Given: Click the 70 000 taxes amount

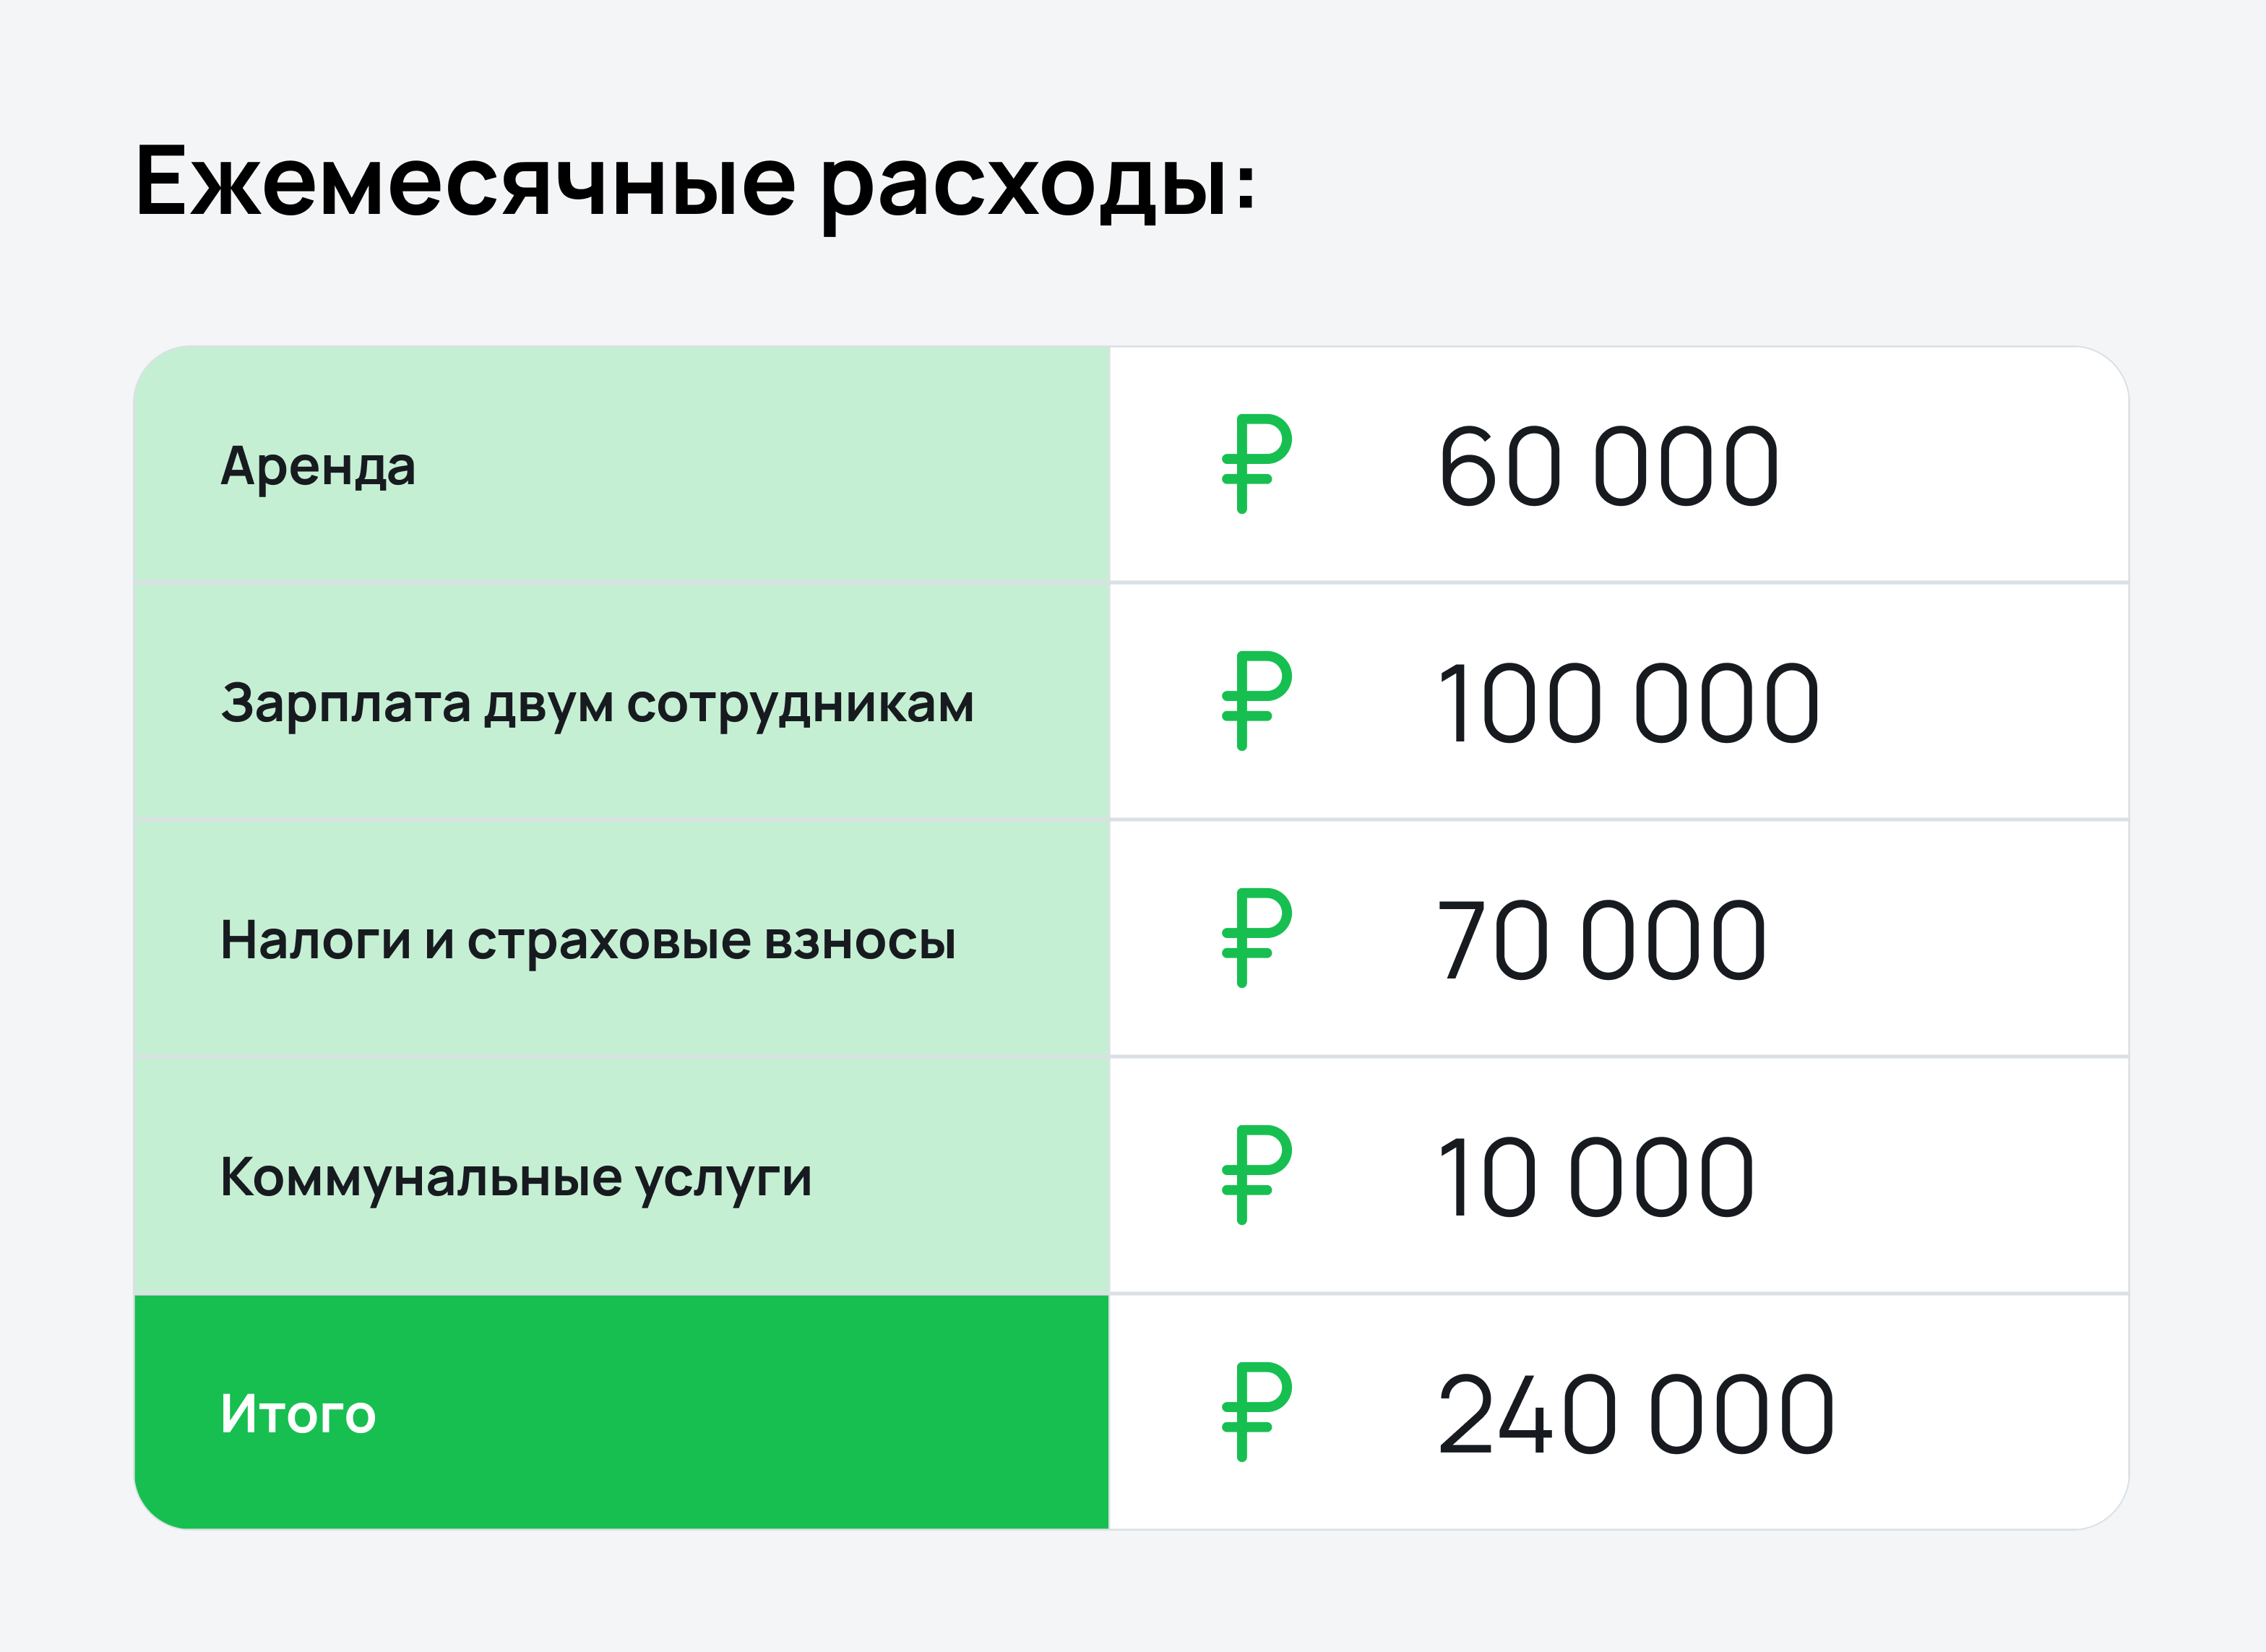Looking at the screenshot, I should point(1602,940).
